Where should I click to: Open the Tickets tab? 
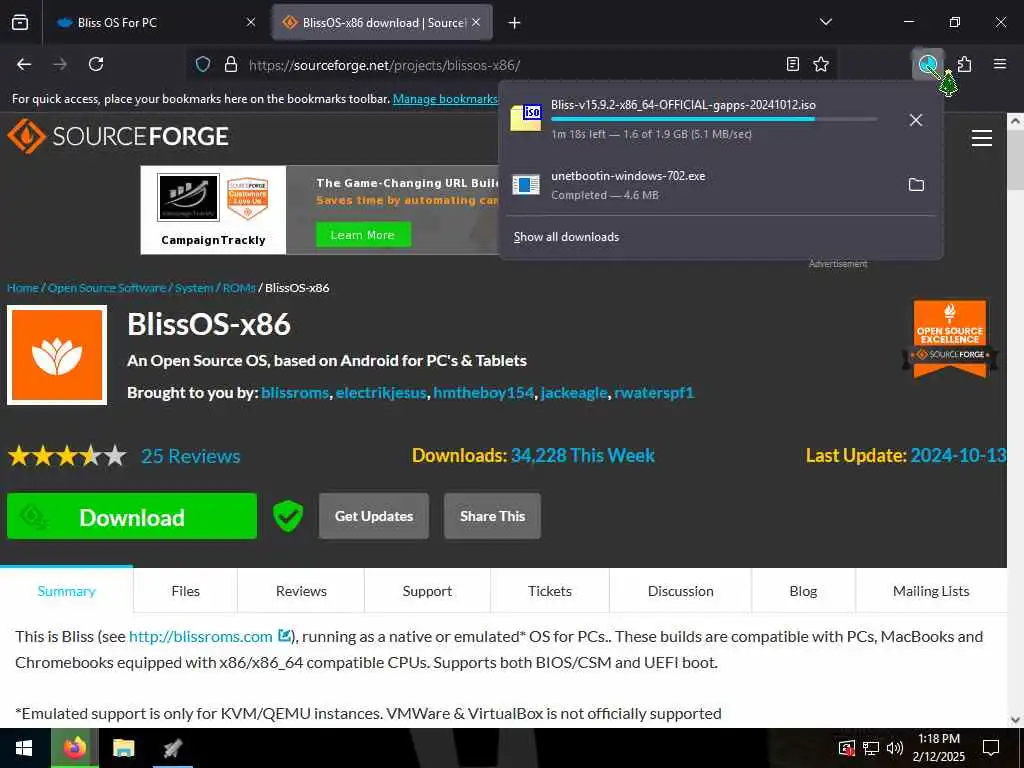550,591
